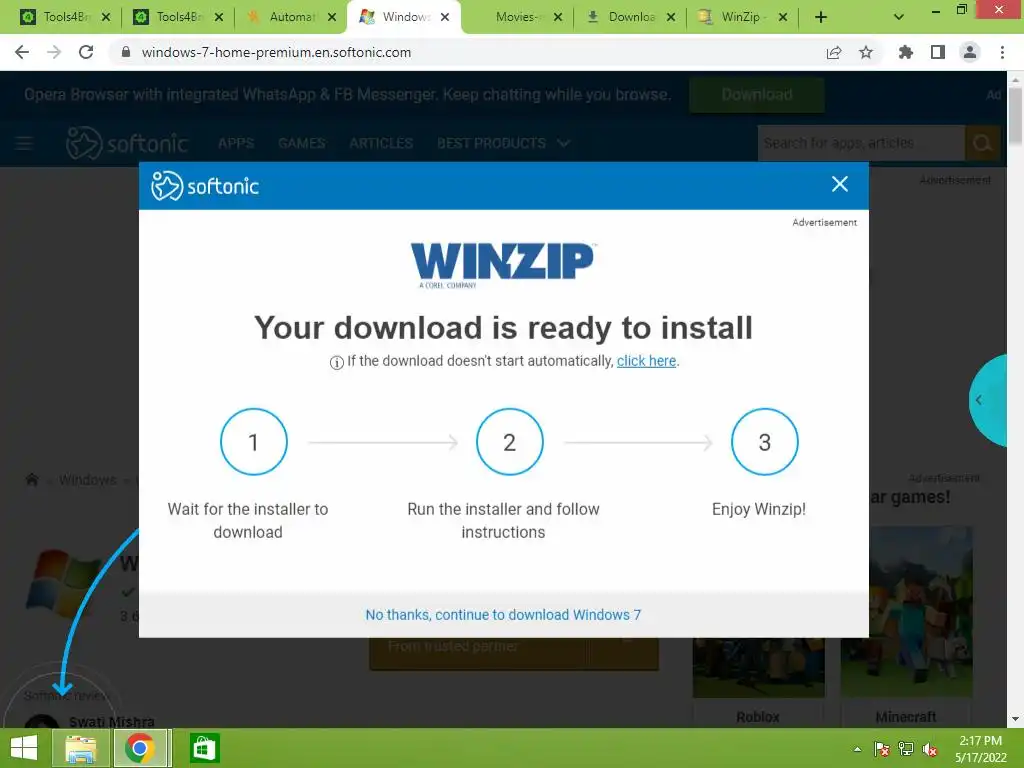Screen dimensions: 1024x768
Task: Click the Windows breadcrumb link
Action: coord(88,480)
